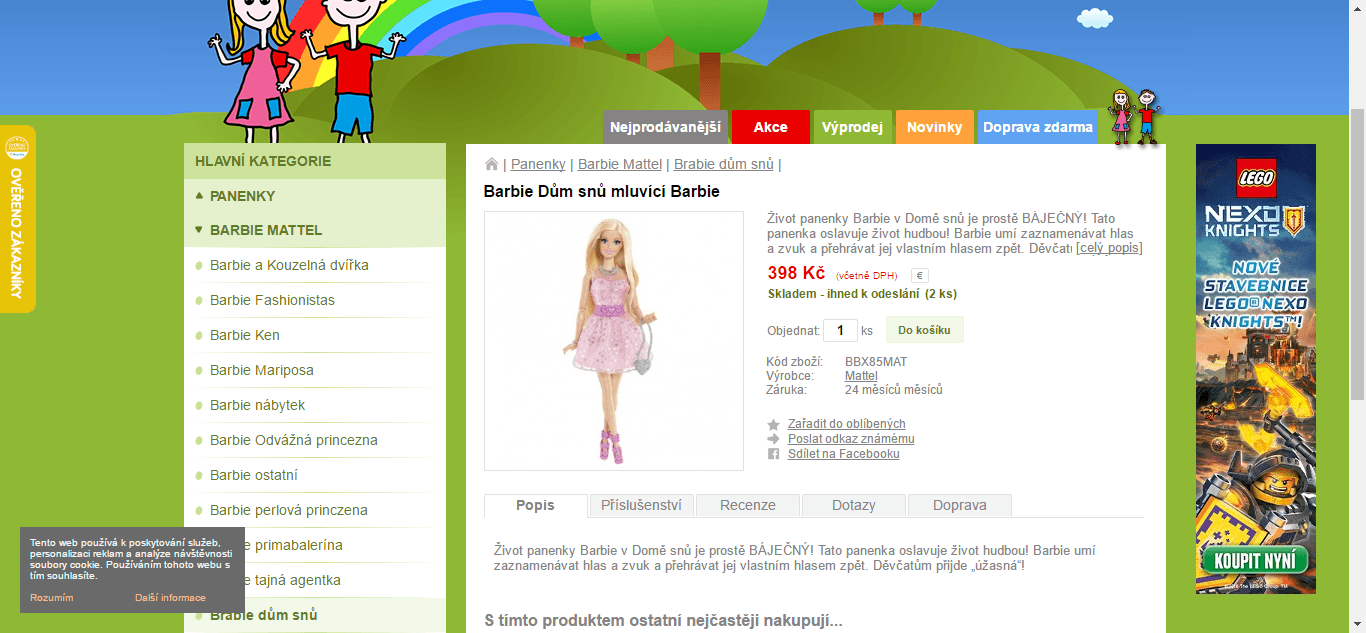The width and height of the screenshot is (1366, 633).
Task: Open the Panenky breadcrumb link
Action: [538, 164]
